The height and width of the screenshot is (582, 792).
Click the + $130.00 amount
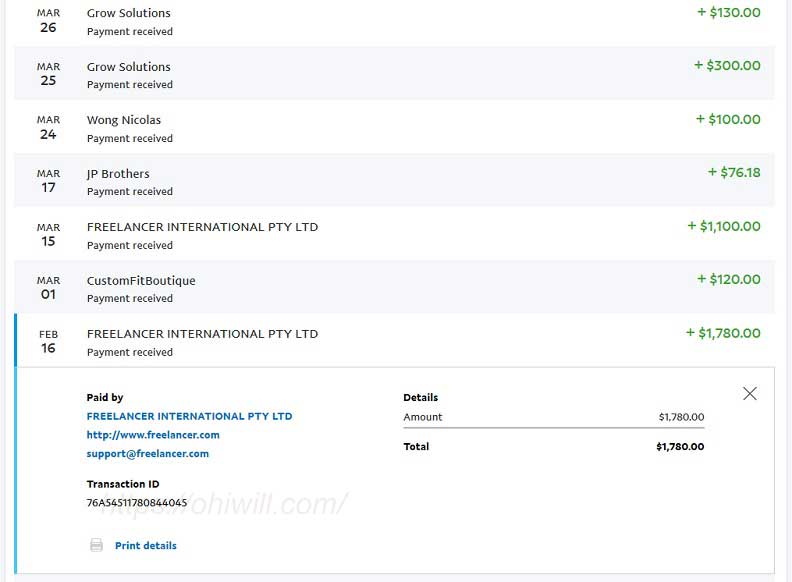click(x=729, y=12)
